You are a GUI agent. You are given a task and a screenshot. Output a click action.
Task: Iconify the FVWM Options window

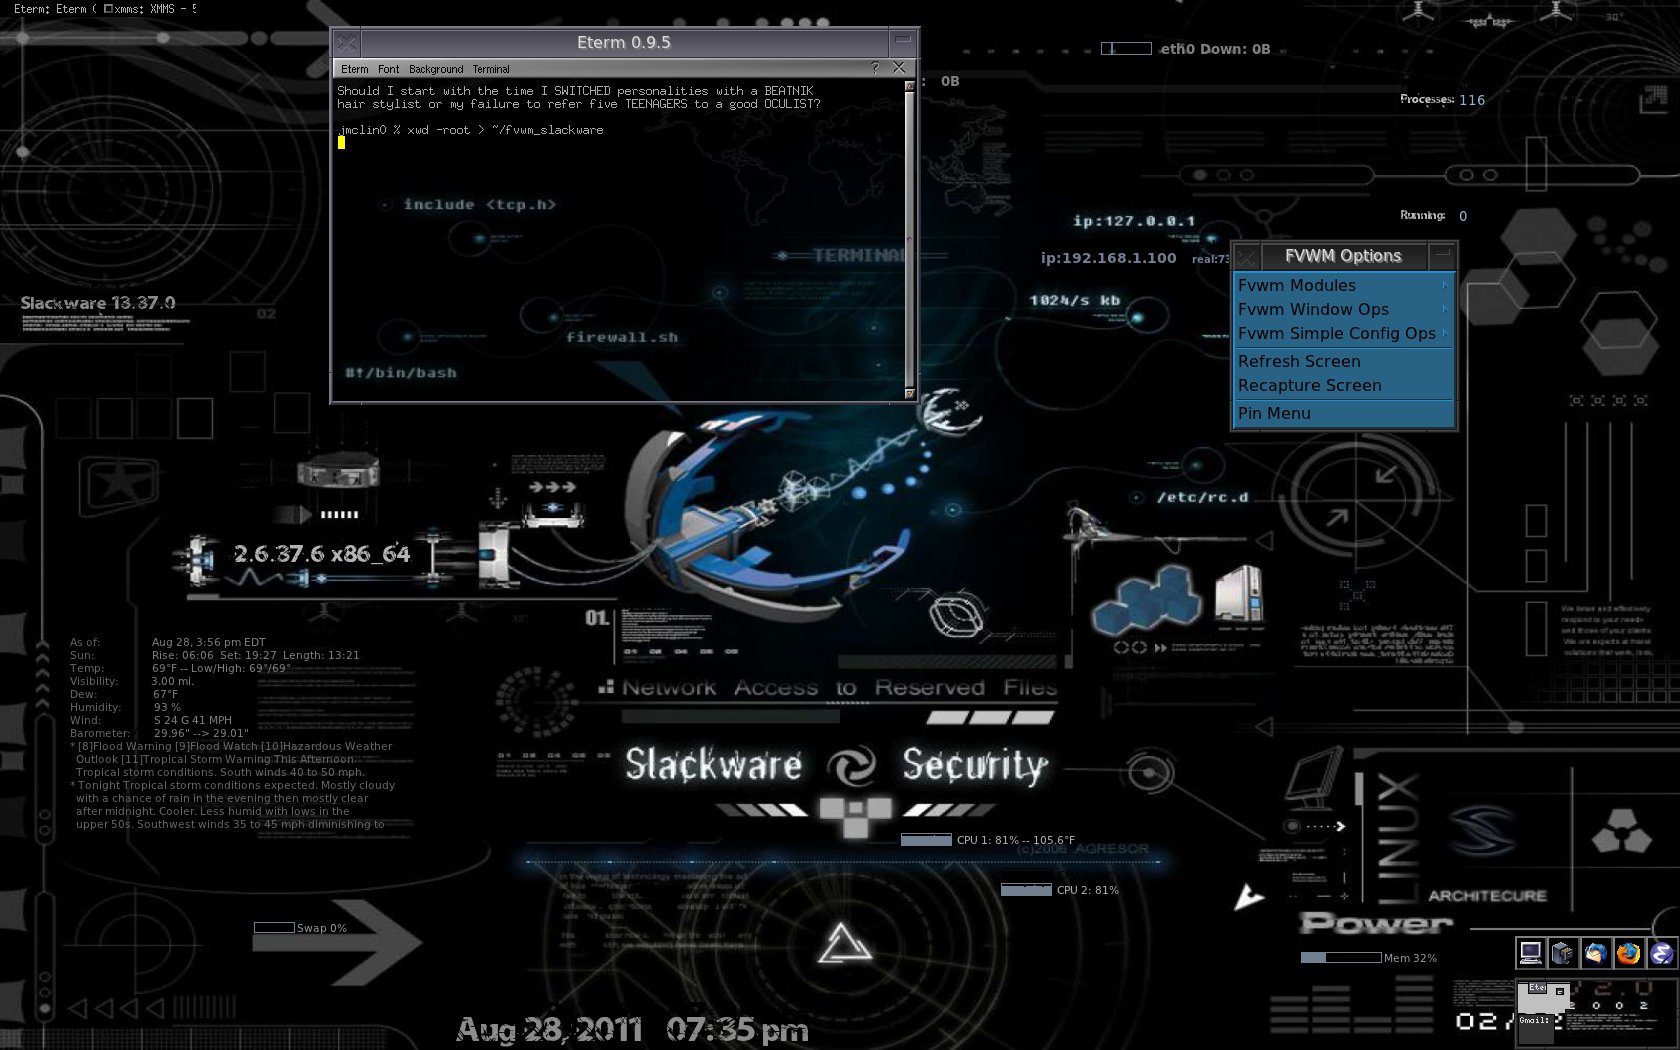click(1442, 256)
